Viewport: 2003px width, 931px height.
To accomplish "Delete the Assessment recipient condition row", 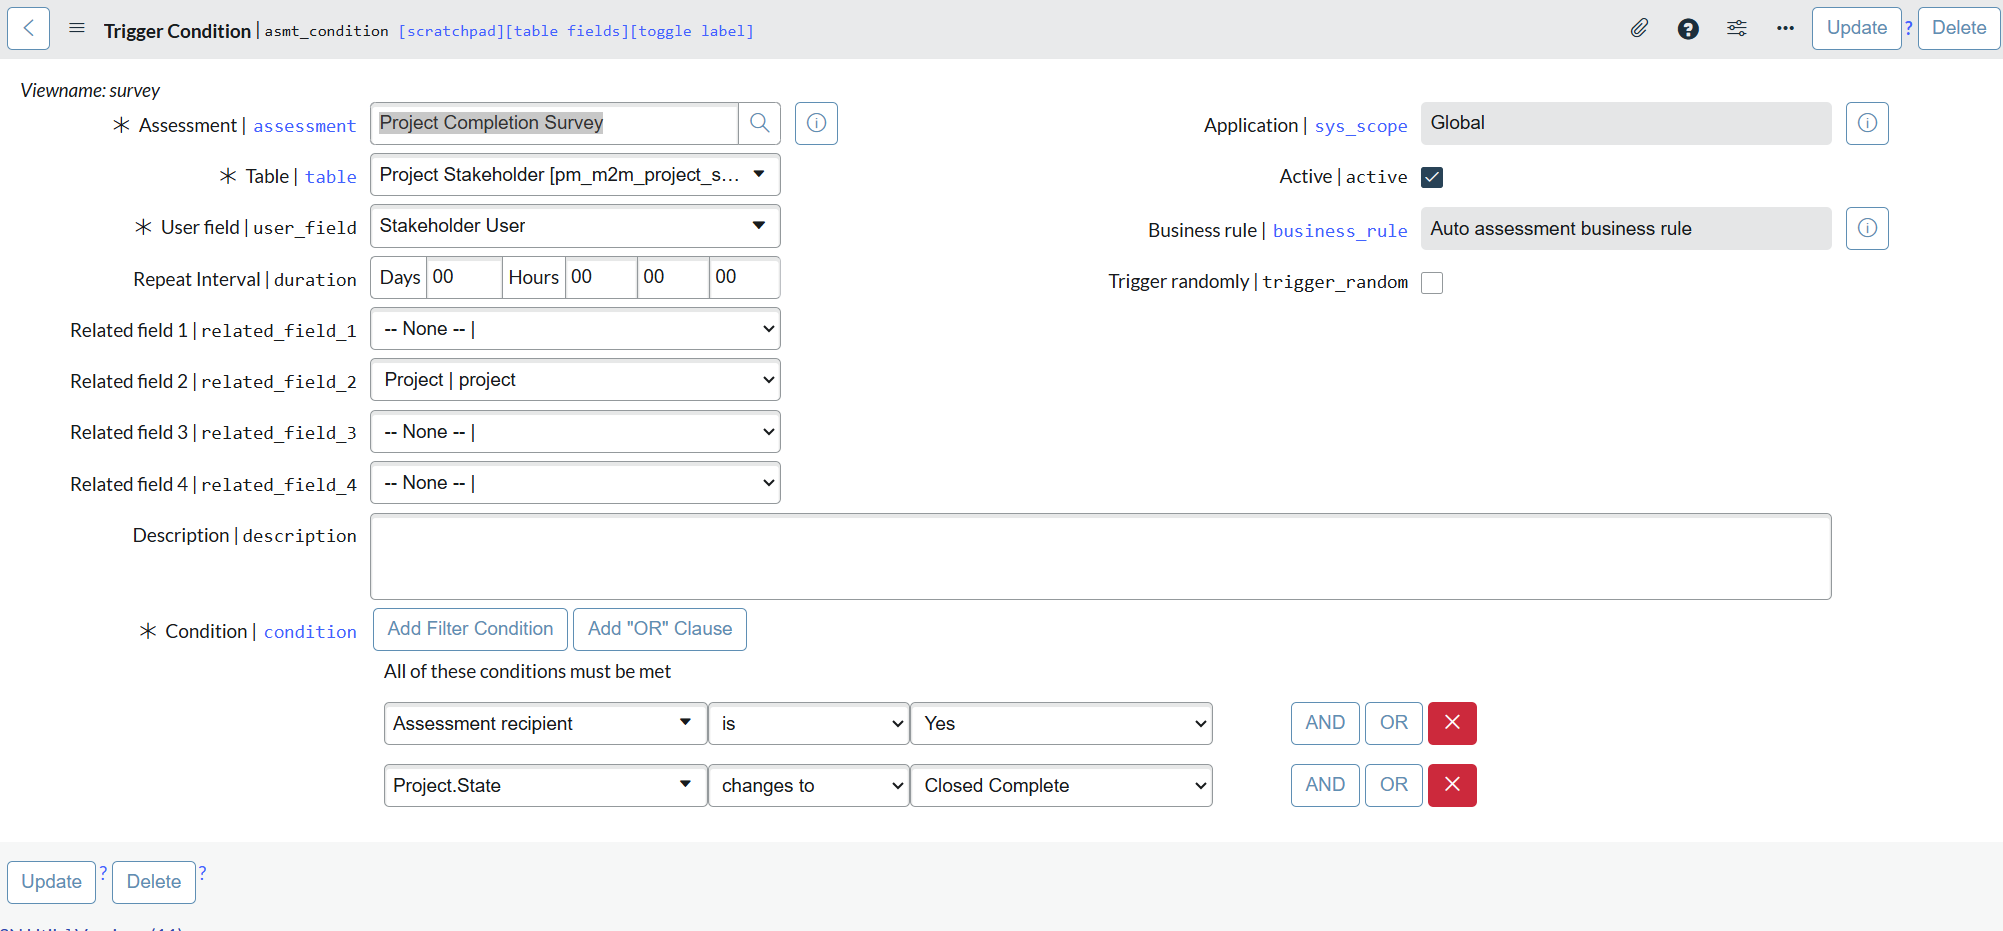I will 1452,723.
